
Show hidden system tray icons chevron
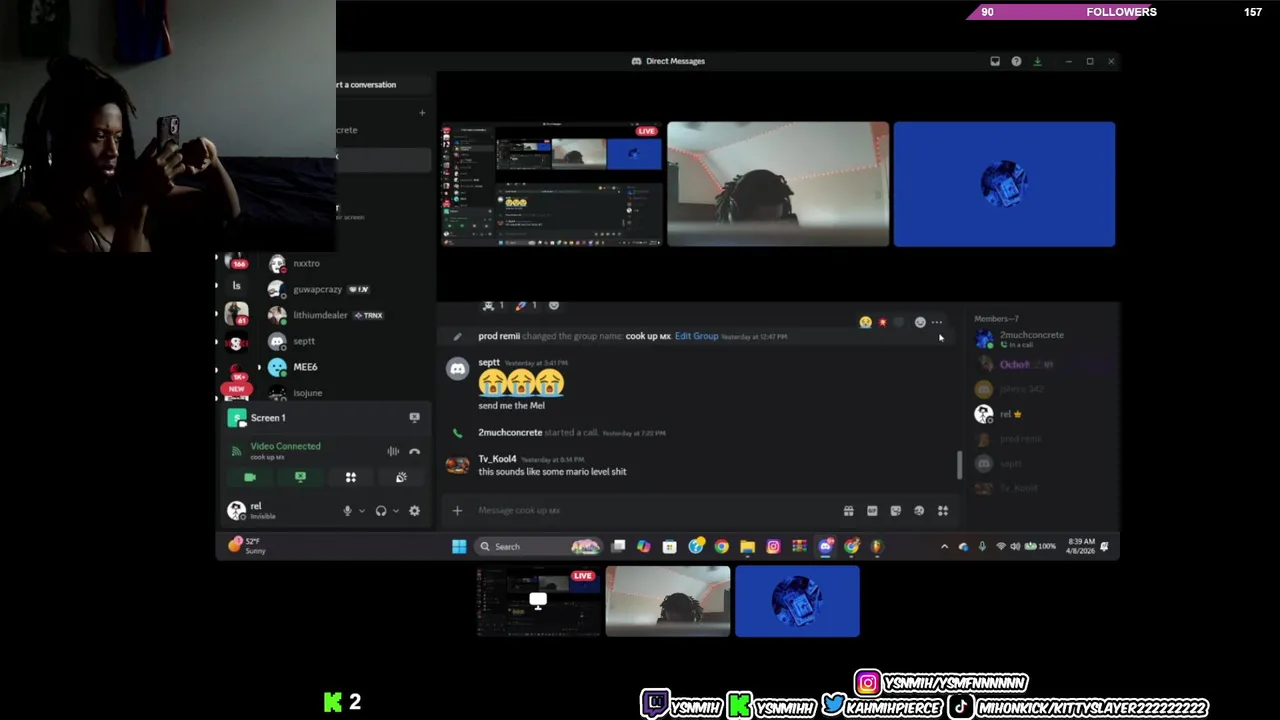944,546
